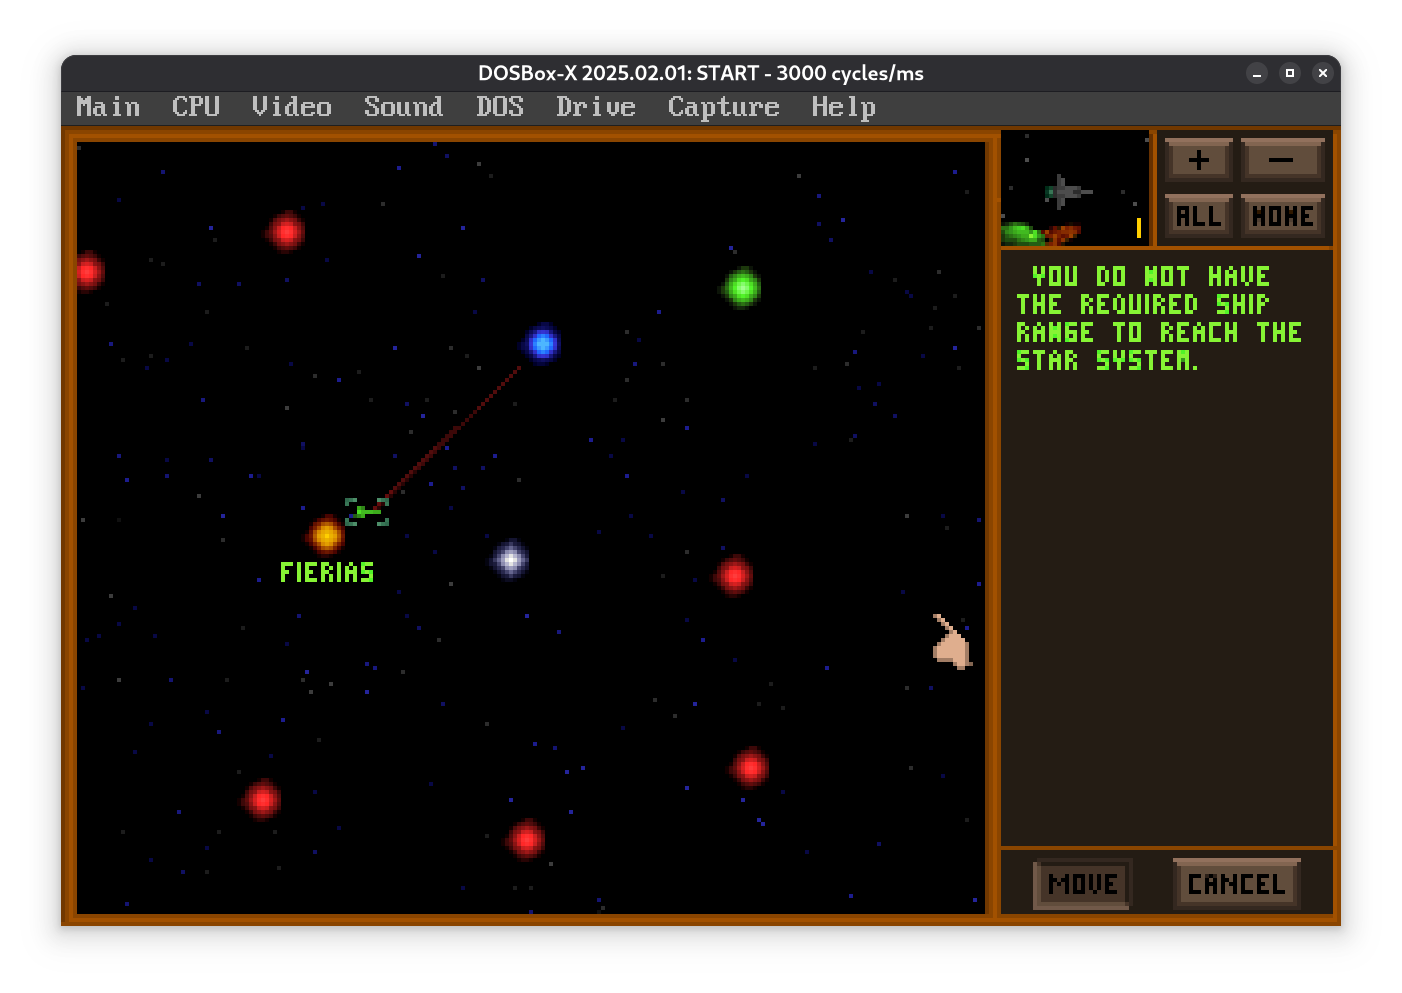Open the Capture menu
Viewport: 1402px width, 993px height.
click(x=723, y=107)
